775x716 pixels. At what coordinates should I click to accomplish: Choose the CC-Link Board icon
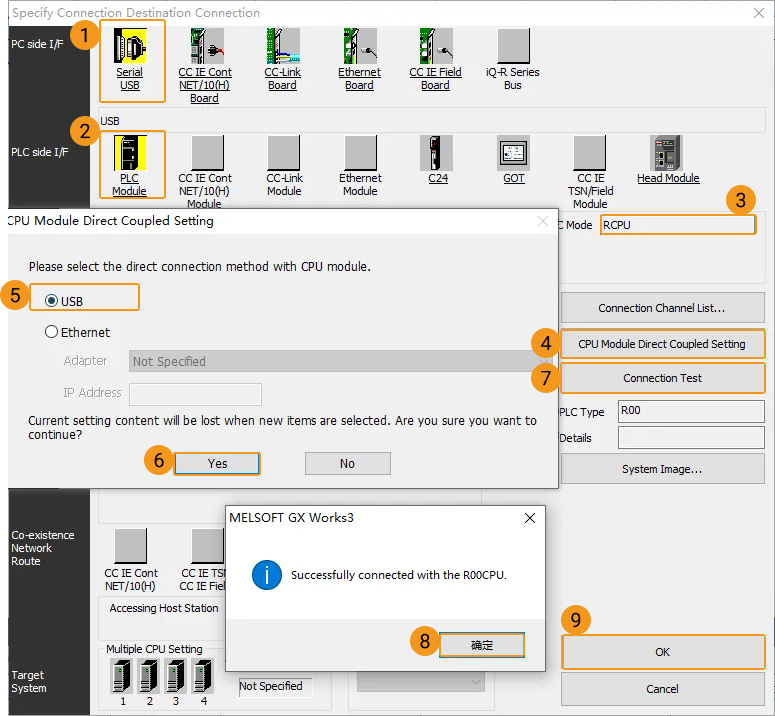[283, 46]
